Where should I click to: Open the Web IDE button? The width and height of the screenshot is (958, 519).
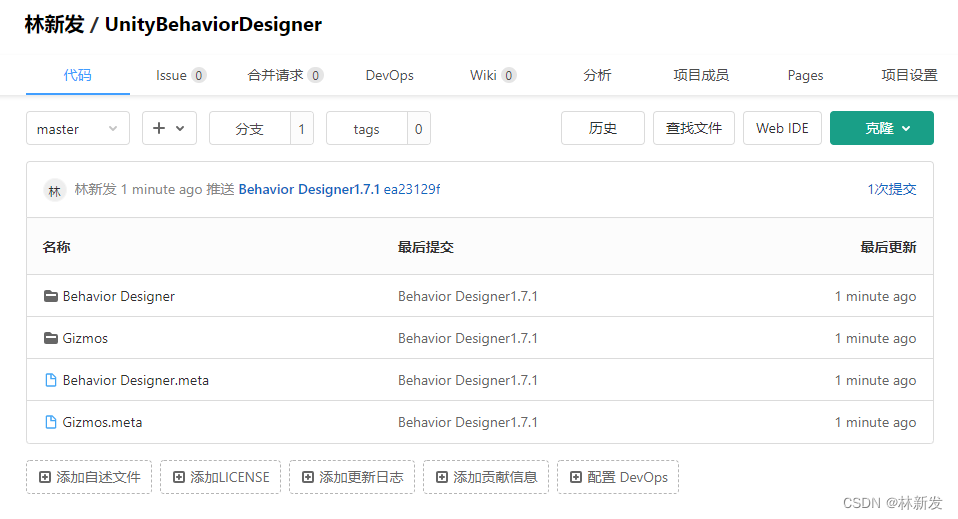pyautogui.click(x=782, y=128)
